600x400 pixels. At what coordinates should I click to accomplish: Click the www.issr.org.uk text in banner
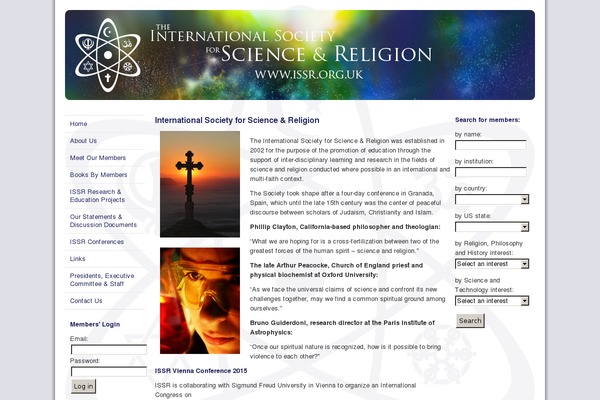(x=309, y=75)
